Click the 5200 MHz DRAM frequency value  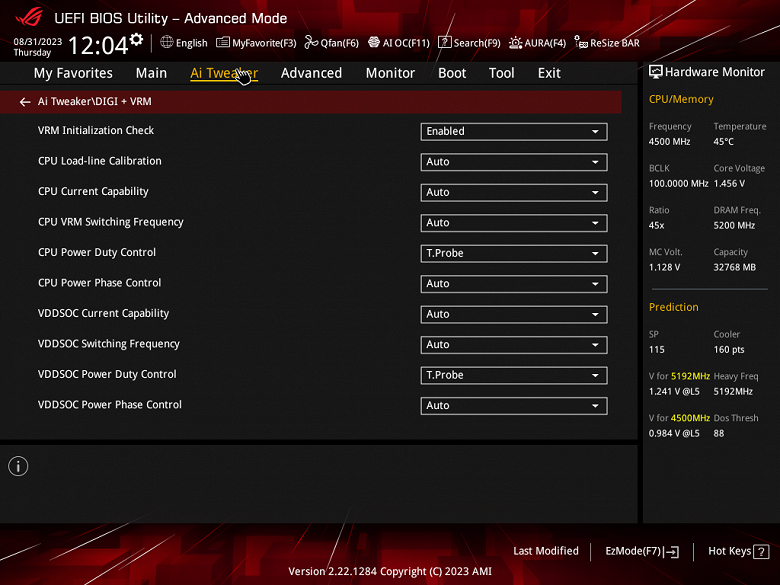click(x=734, y=225)
